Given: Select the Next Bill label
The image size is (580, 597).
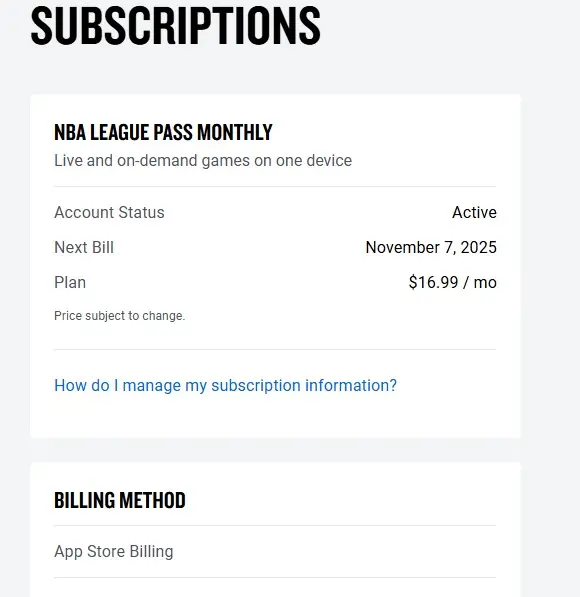Looking at the screenshot, I should [84, 247].
